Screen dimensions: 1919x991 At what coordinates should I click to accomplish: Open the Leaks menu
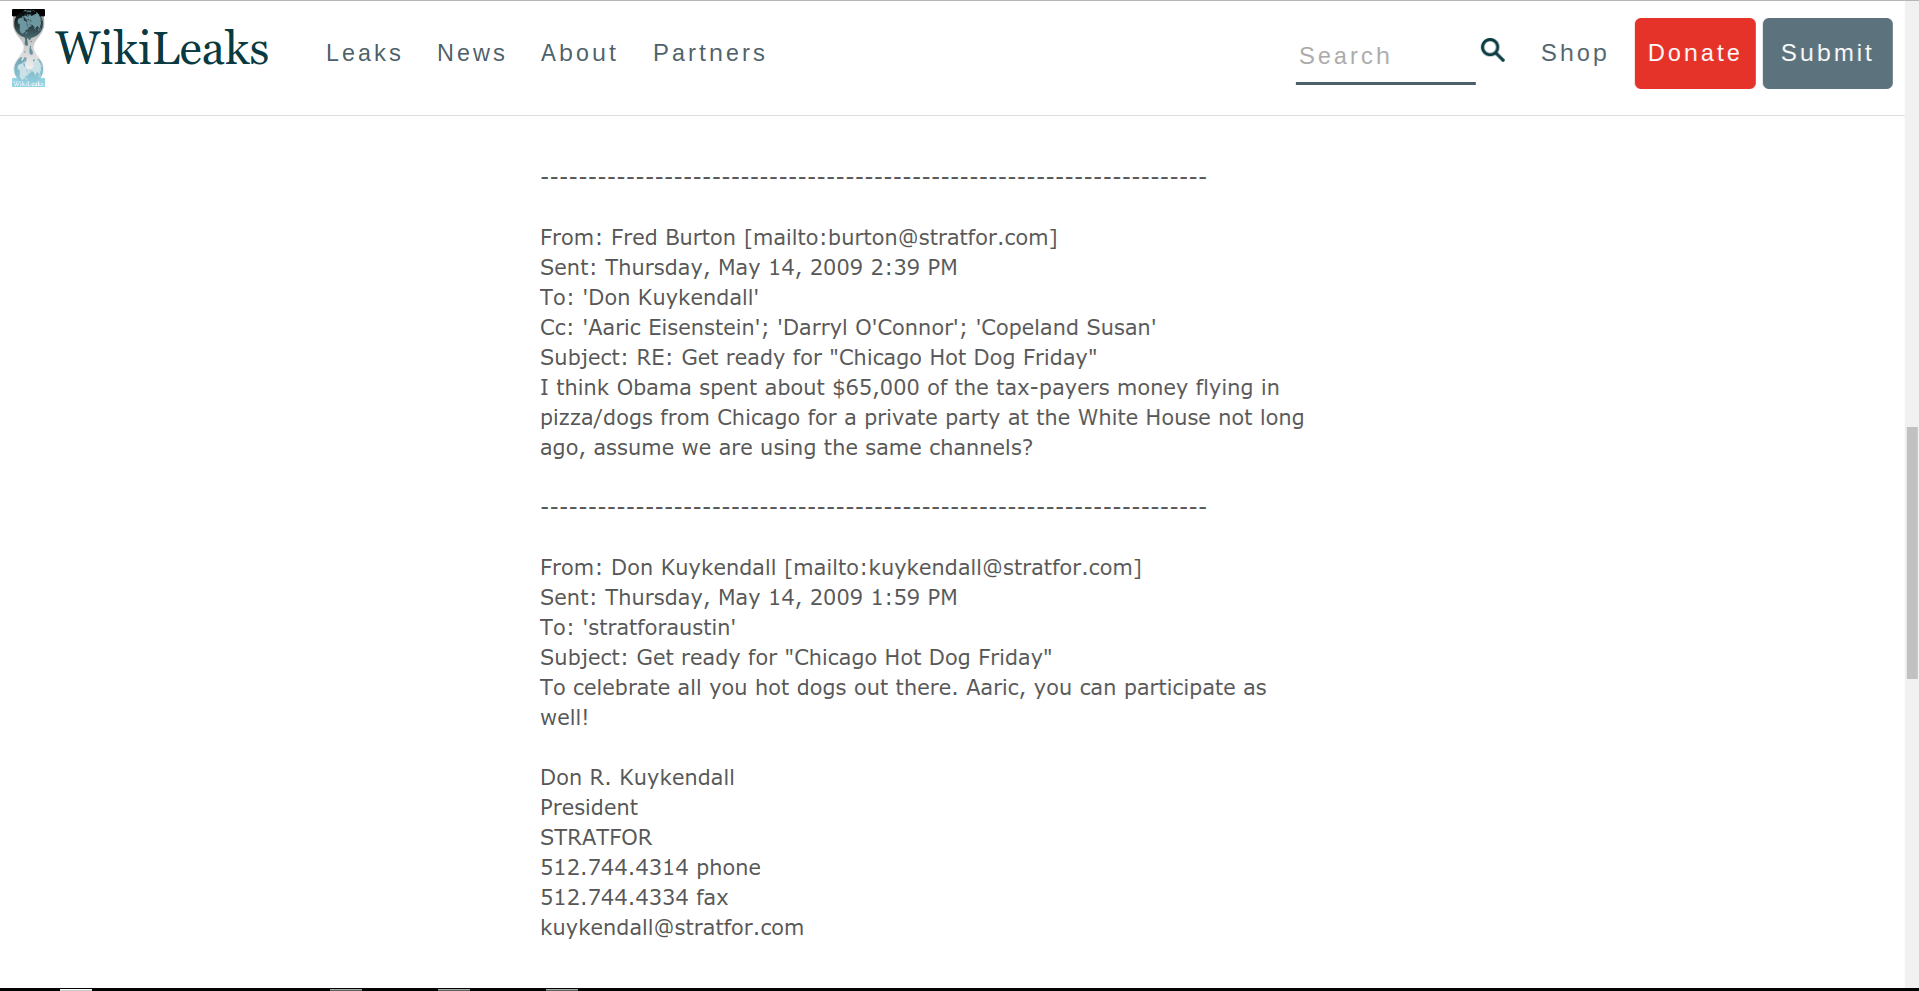[x=364, y=53]
